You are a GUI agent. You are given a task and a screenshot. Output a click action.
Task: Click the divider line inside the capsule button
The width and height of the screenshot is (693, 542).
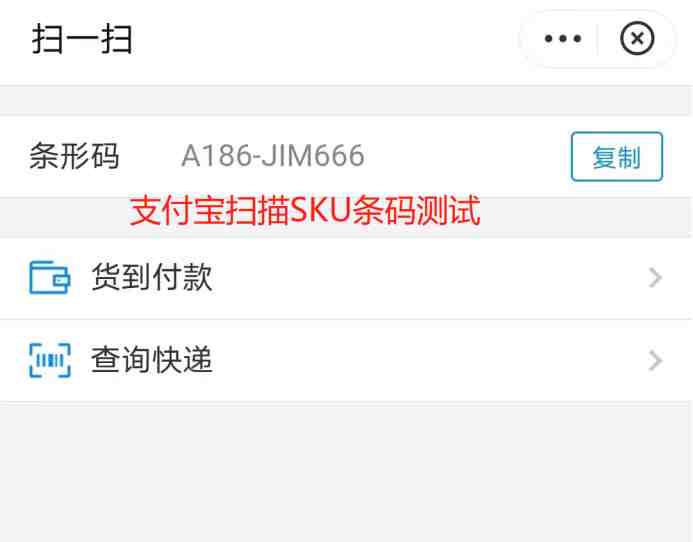(x=598, y=39)
